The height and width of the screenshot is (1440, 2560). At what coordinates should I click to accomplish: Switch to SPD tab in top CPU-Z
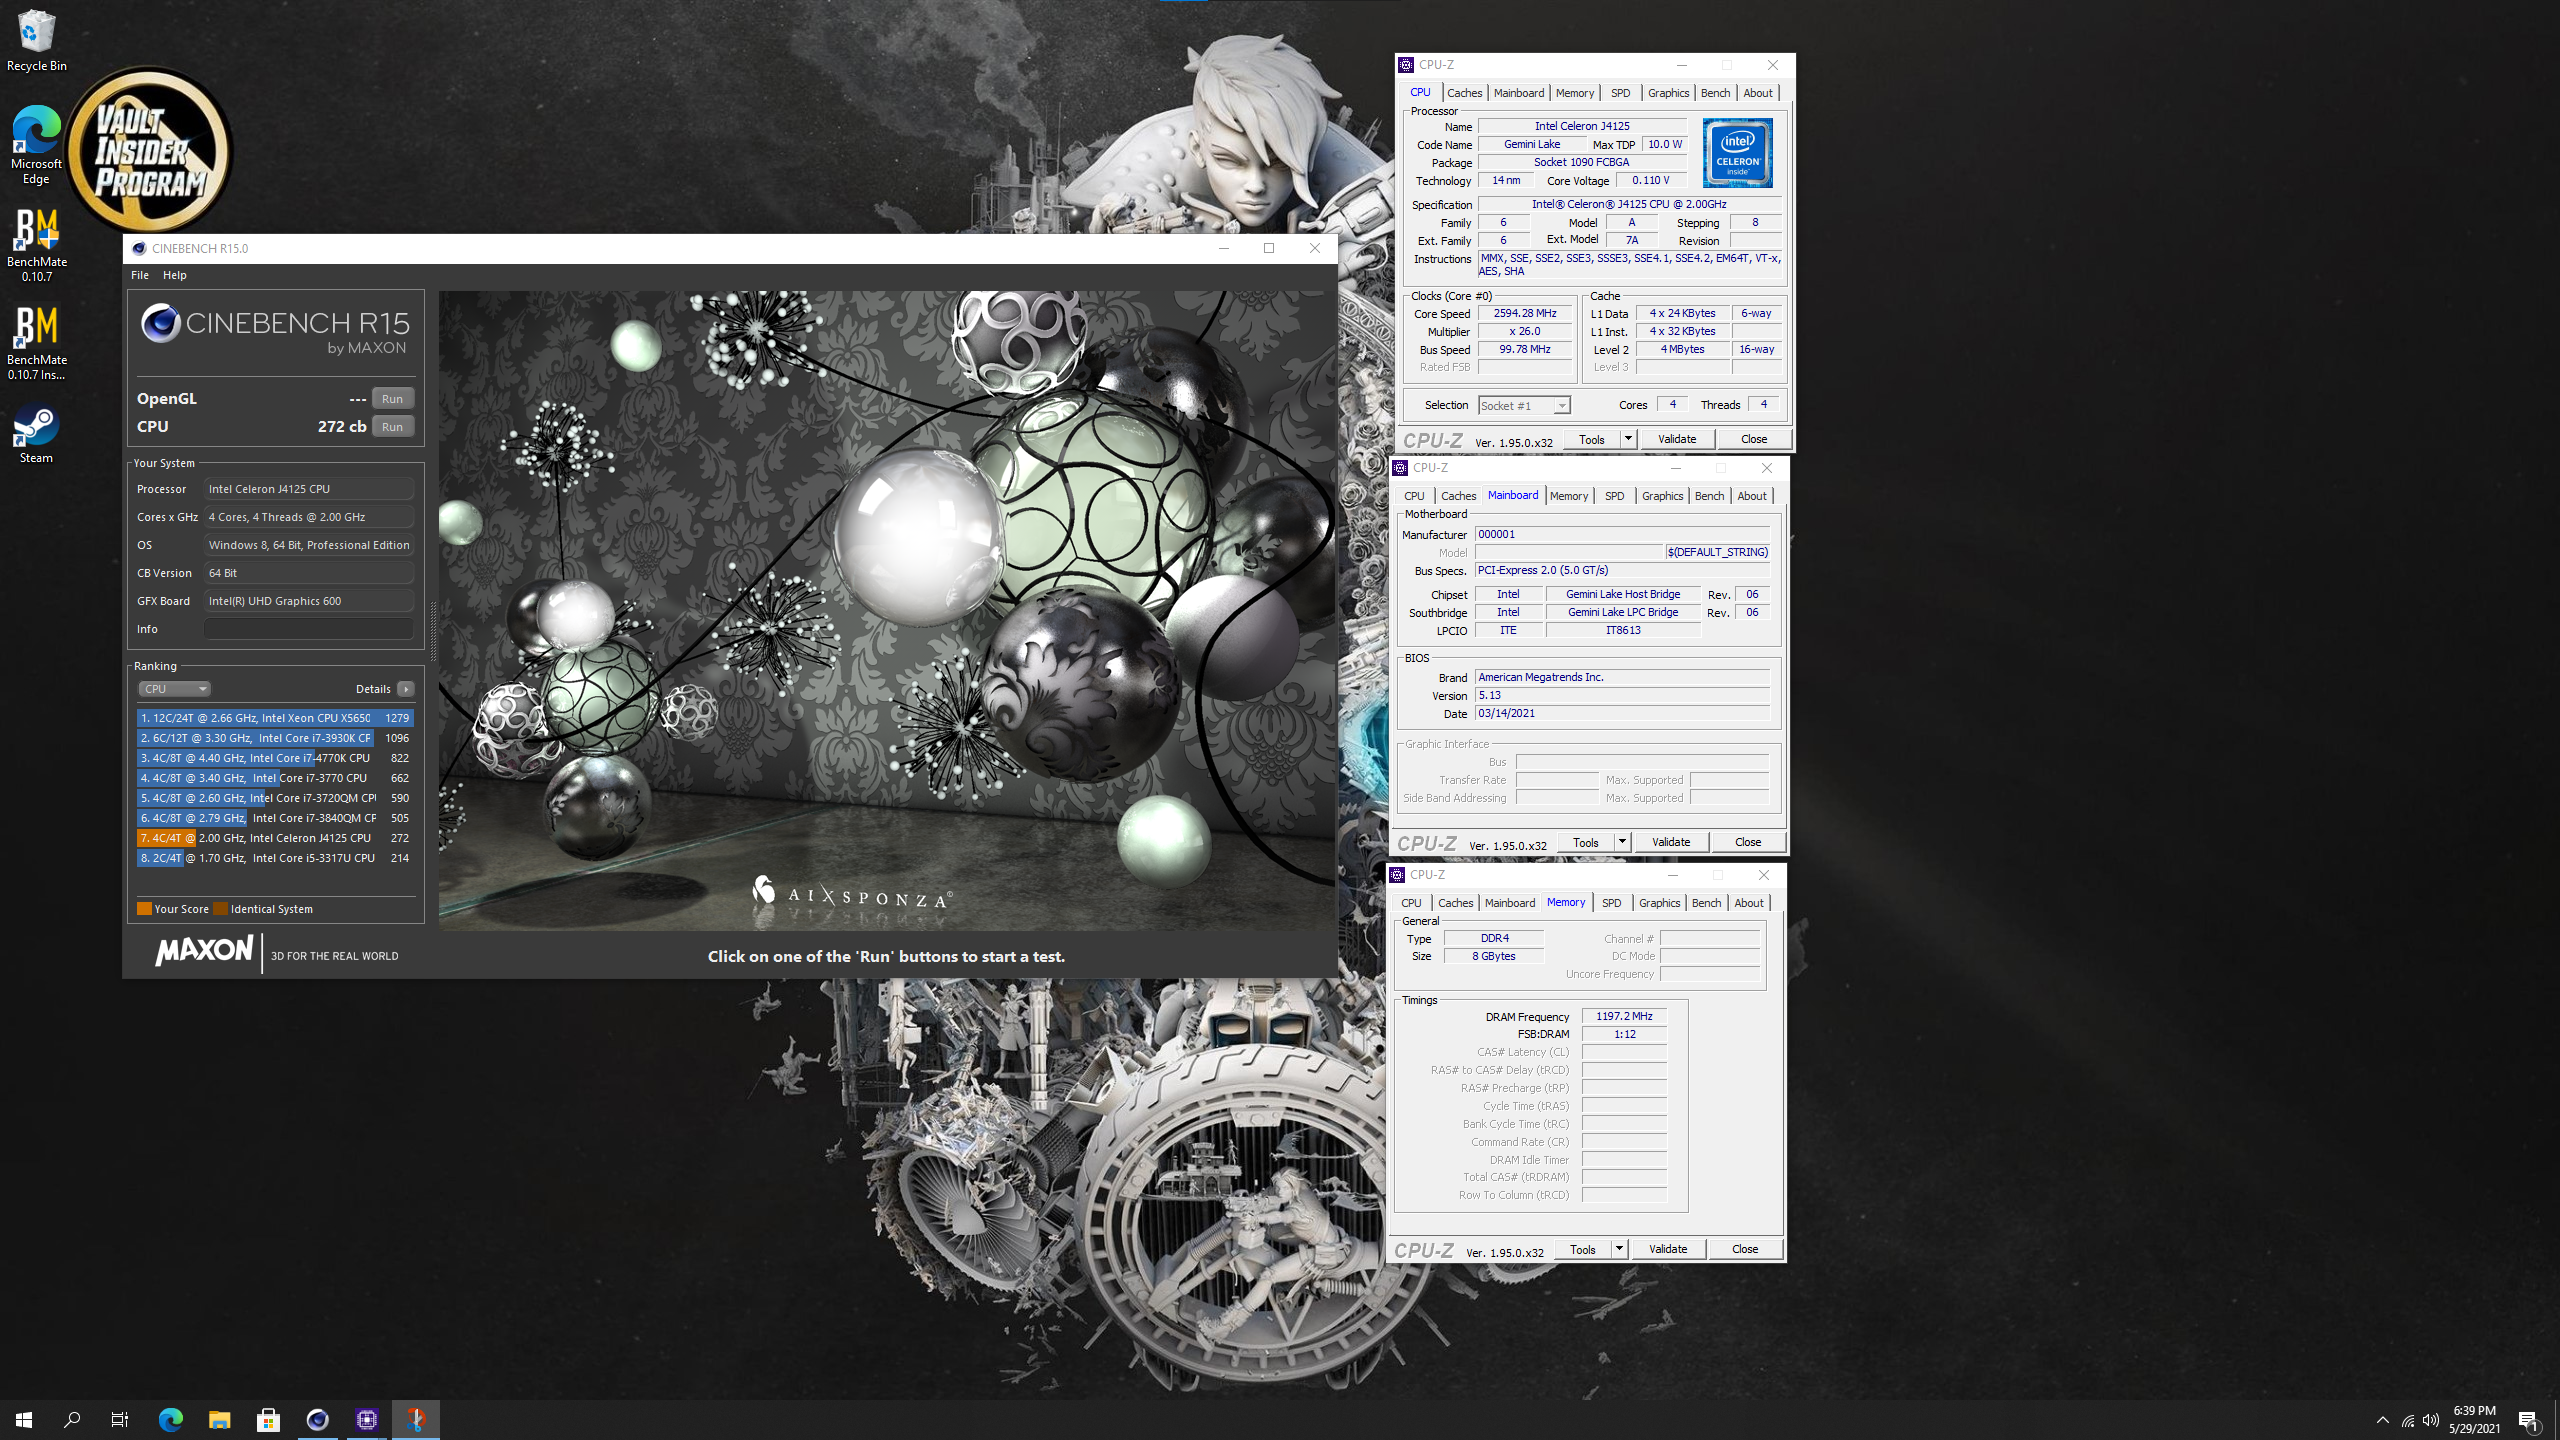pos(1621,93)
